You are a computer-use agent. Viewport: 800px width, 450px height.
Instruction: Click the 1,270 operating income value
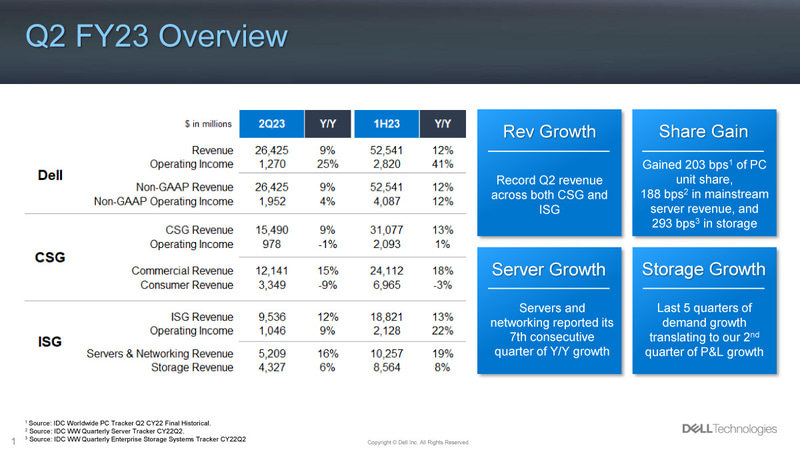pyautogui.click(x=272, y=164)
